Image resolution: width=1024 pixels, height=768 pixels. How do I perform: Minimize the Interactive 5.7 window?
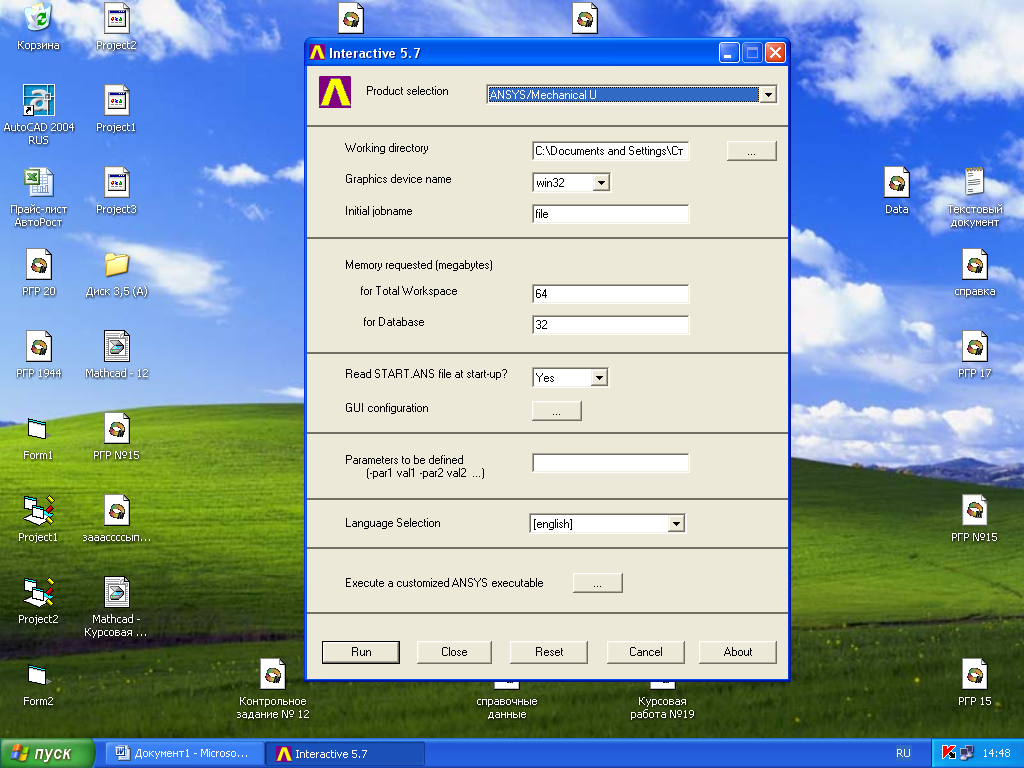click(x=729, y=53)
